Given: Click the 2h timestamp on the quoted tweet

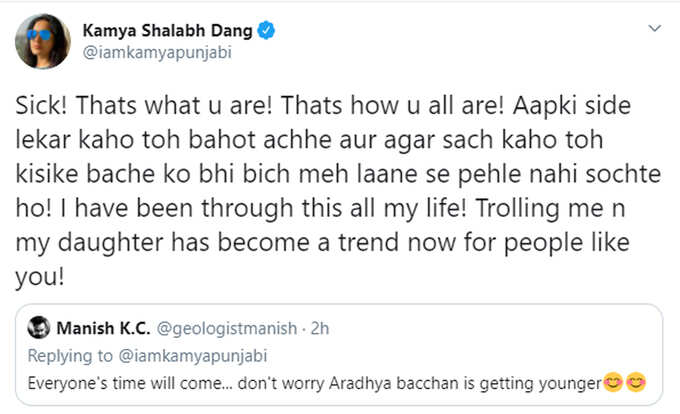Looking at the screenshot, I should [x=320, y=329].
